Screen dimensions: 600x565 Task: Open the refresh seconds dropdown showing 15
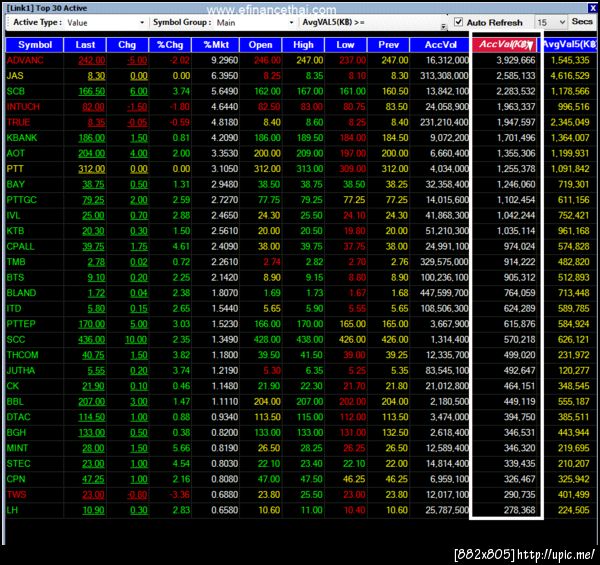(x=562, y=22)
